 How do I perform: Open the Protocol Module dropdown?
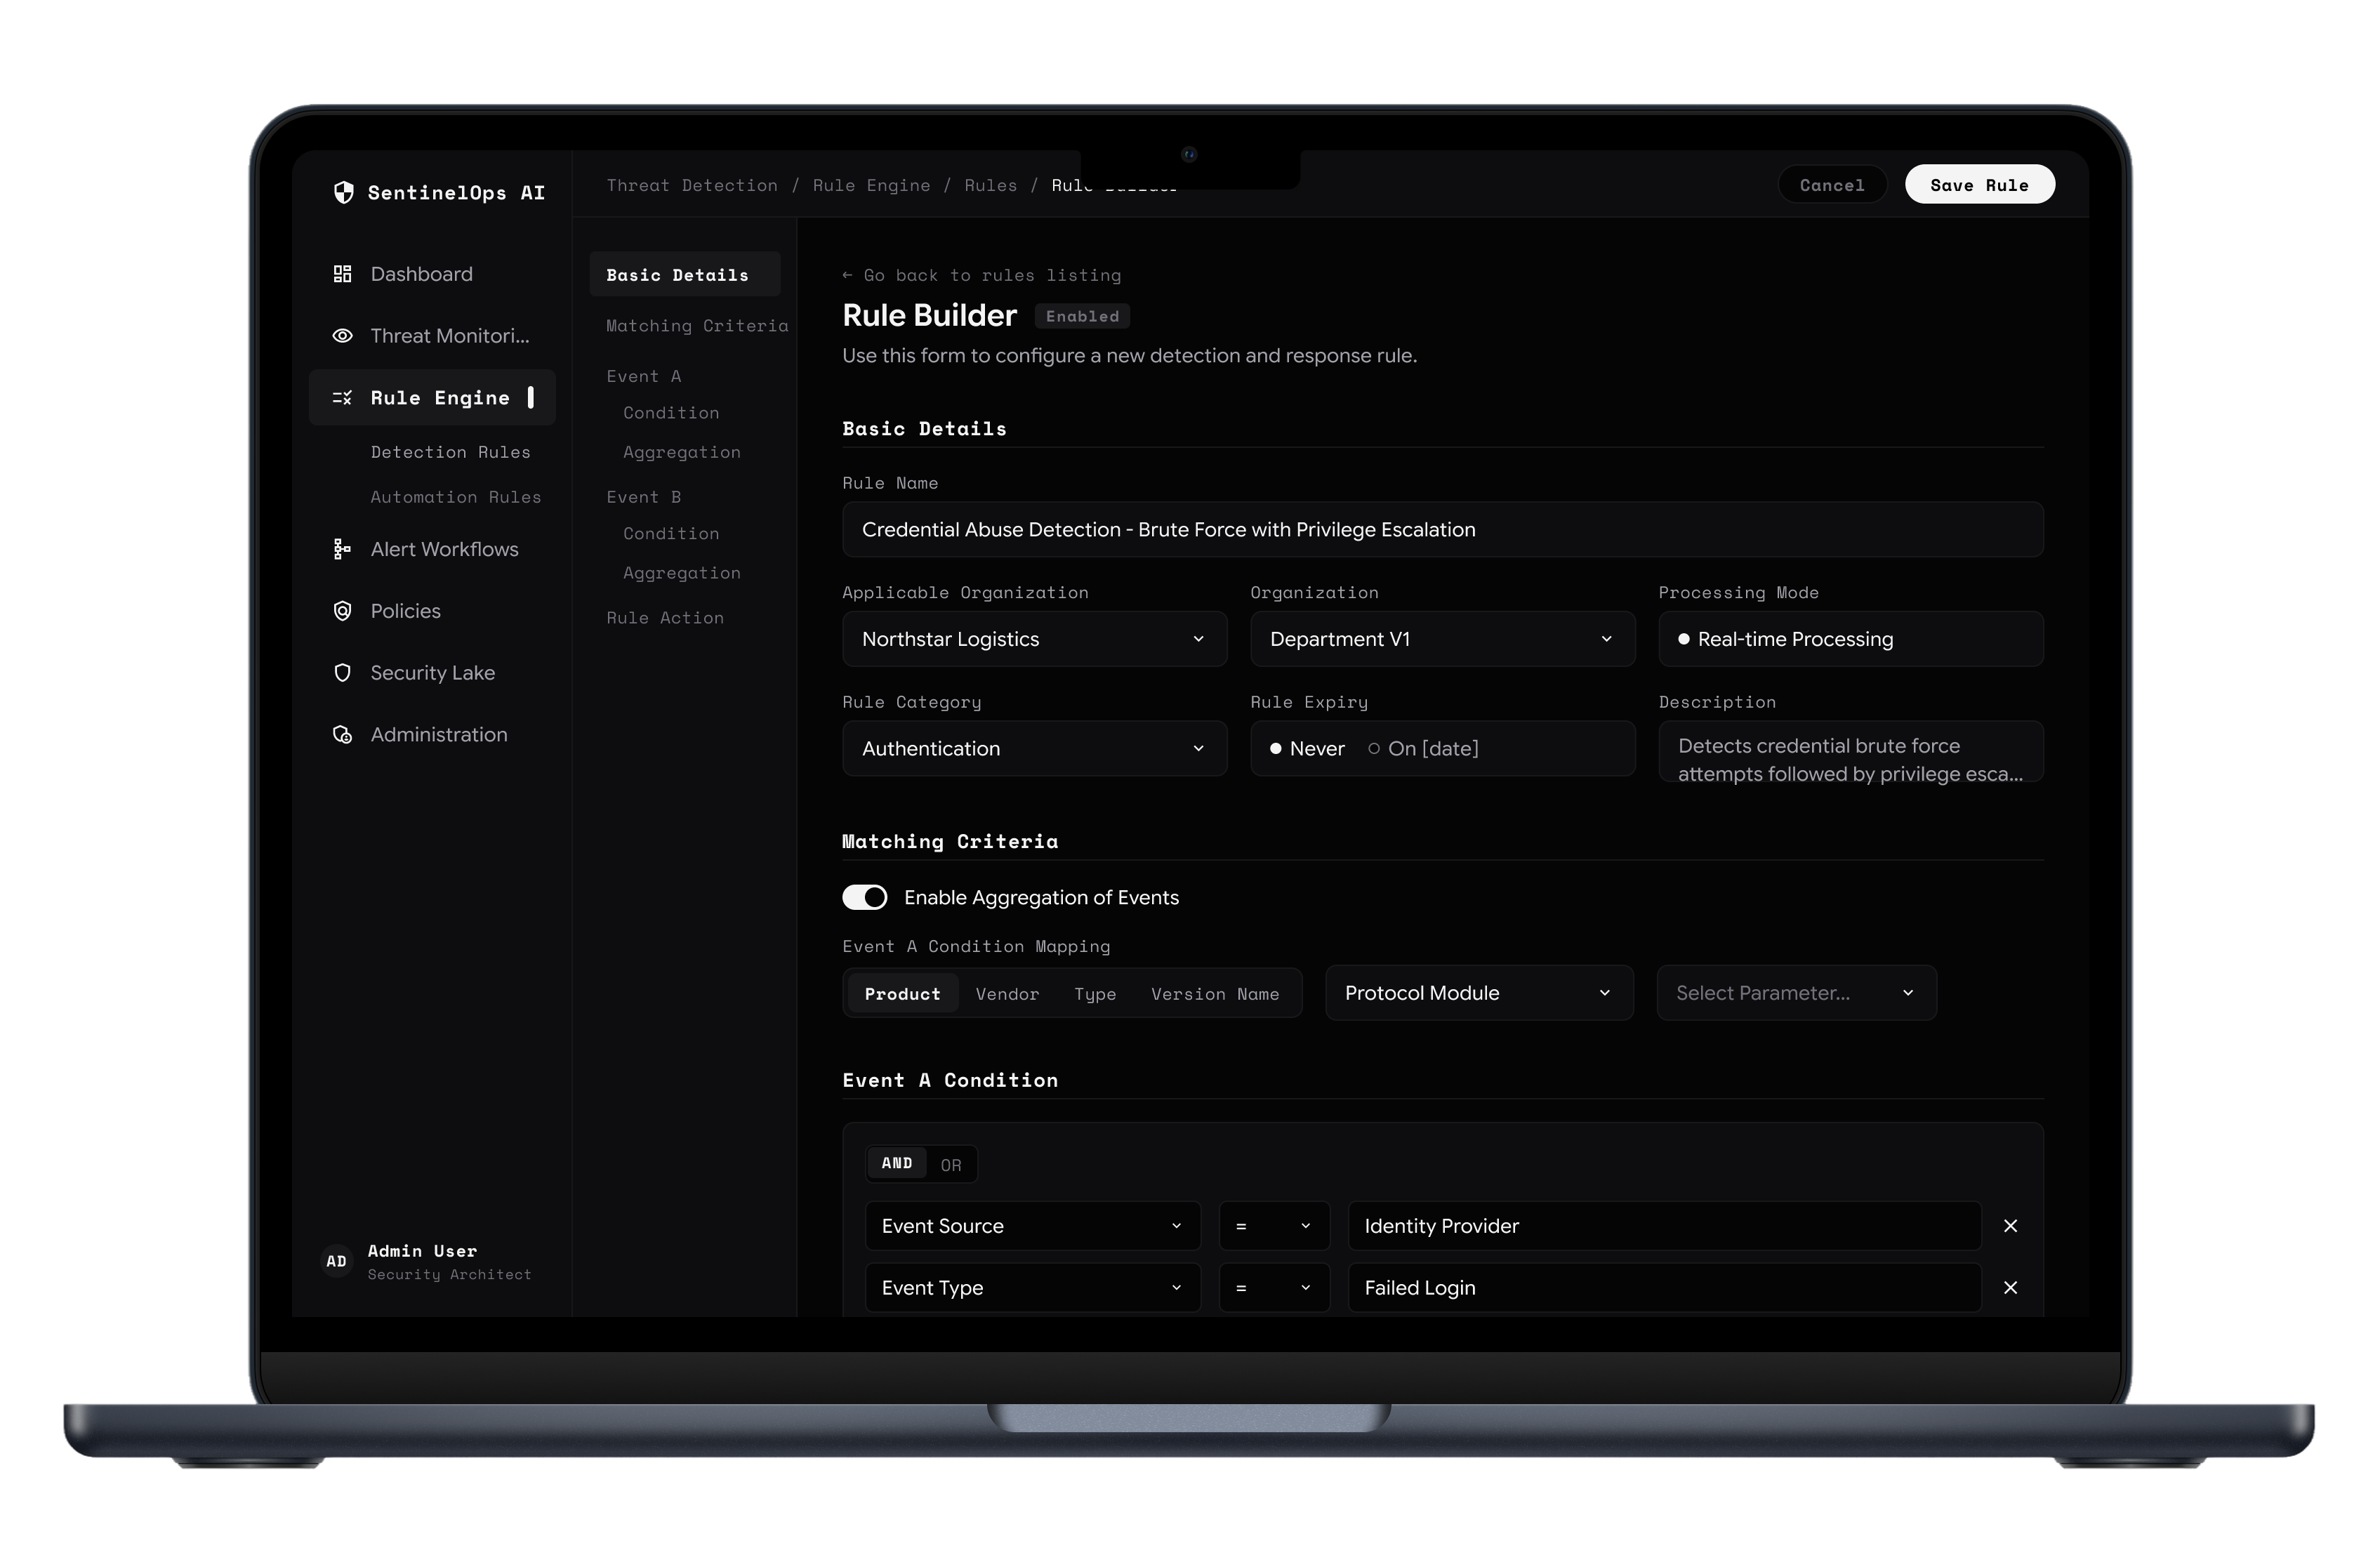[1479, 993]
